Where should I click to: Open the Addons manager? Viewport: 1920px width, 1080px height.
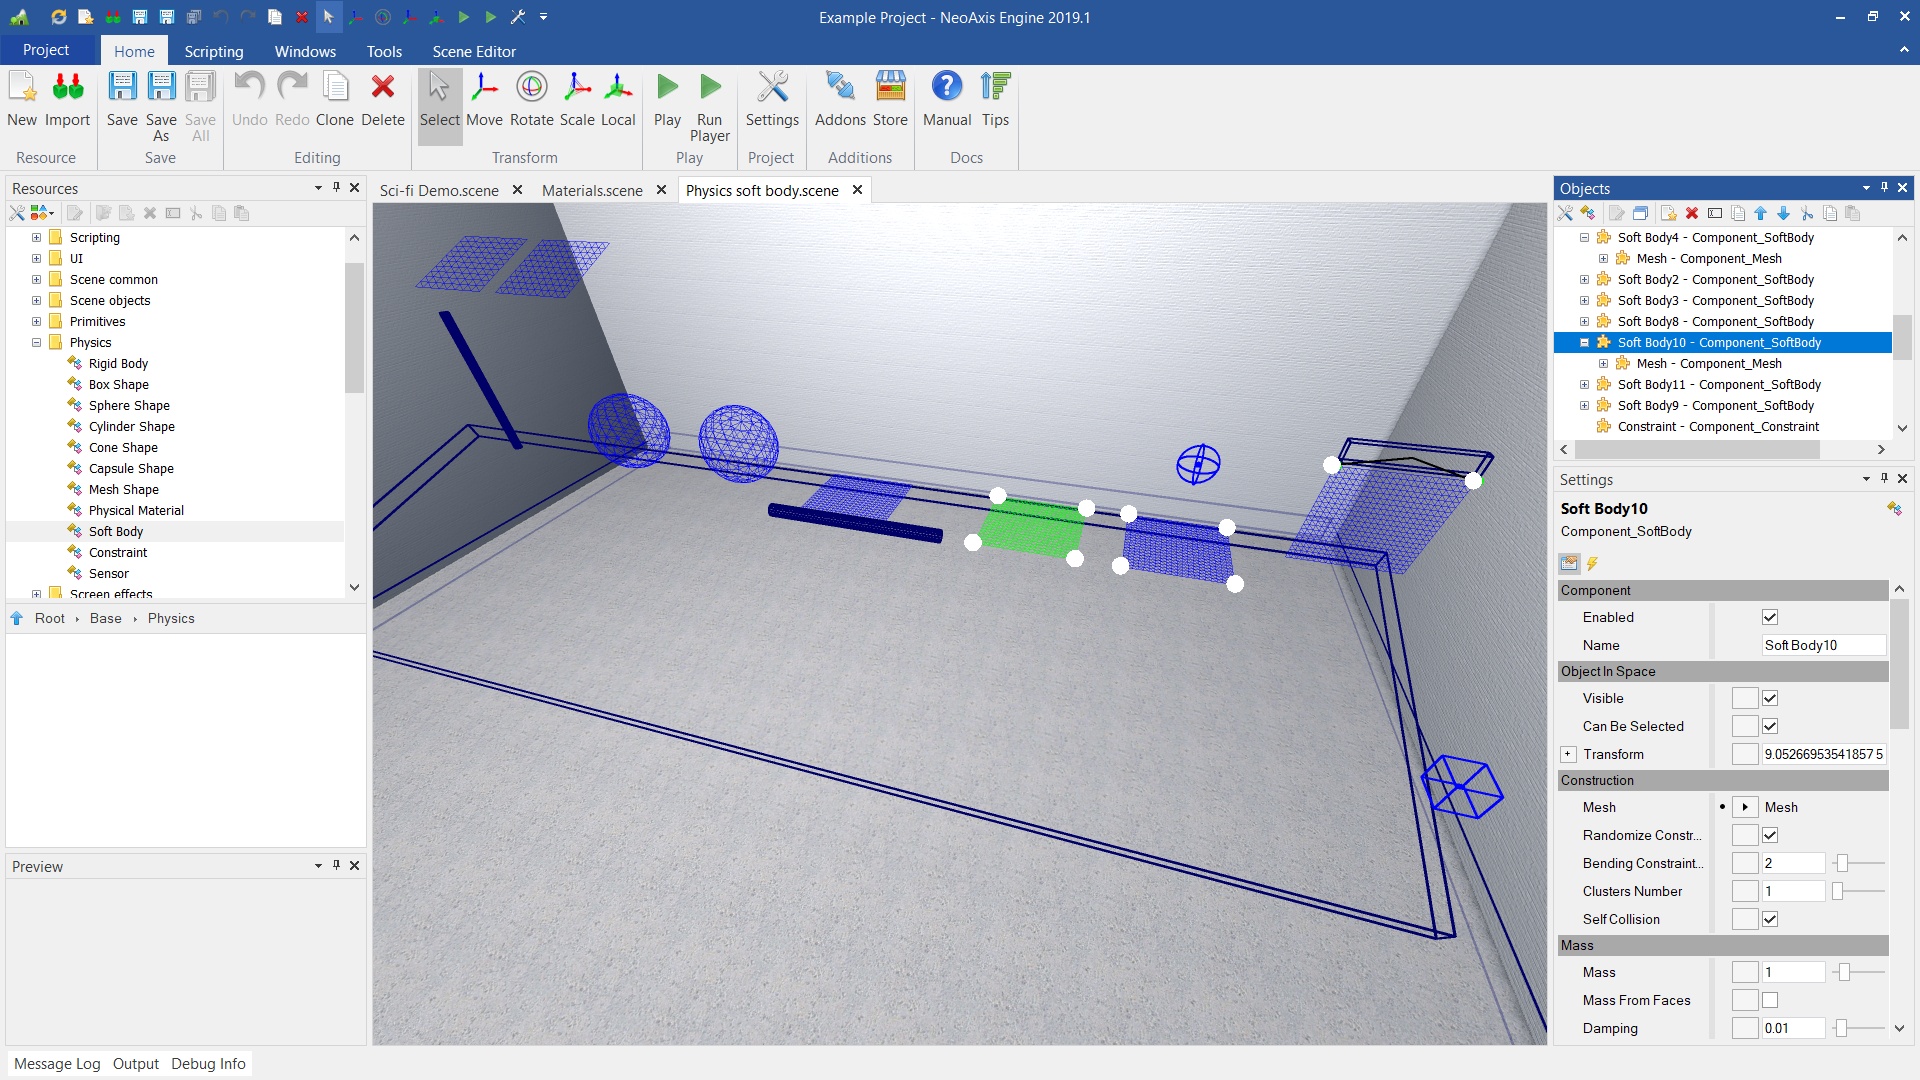[840, 99]
